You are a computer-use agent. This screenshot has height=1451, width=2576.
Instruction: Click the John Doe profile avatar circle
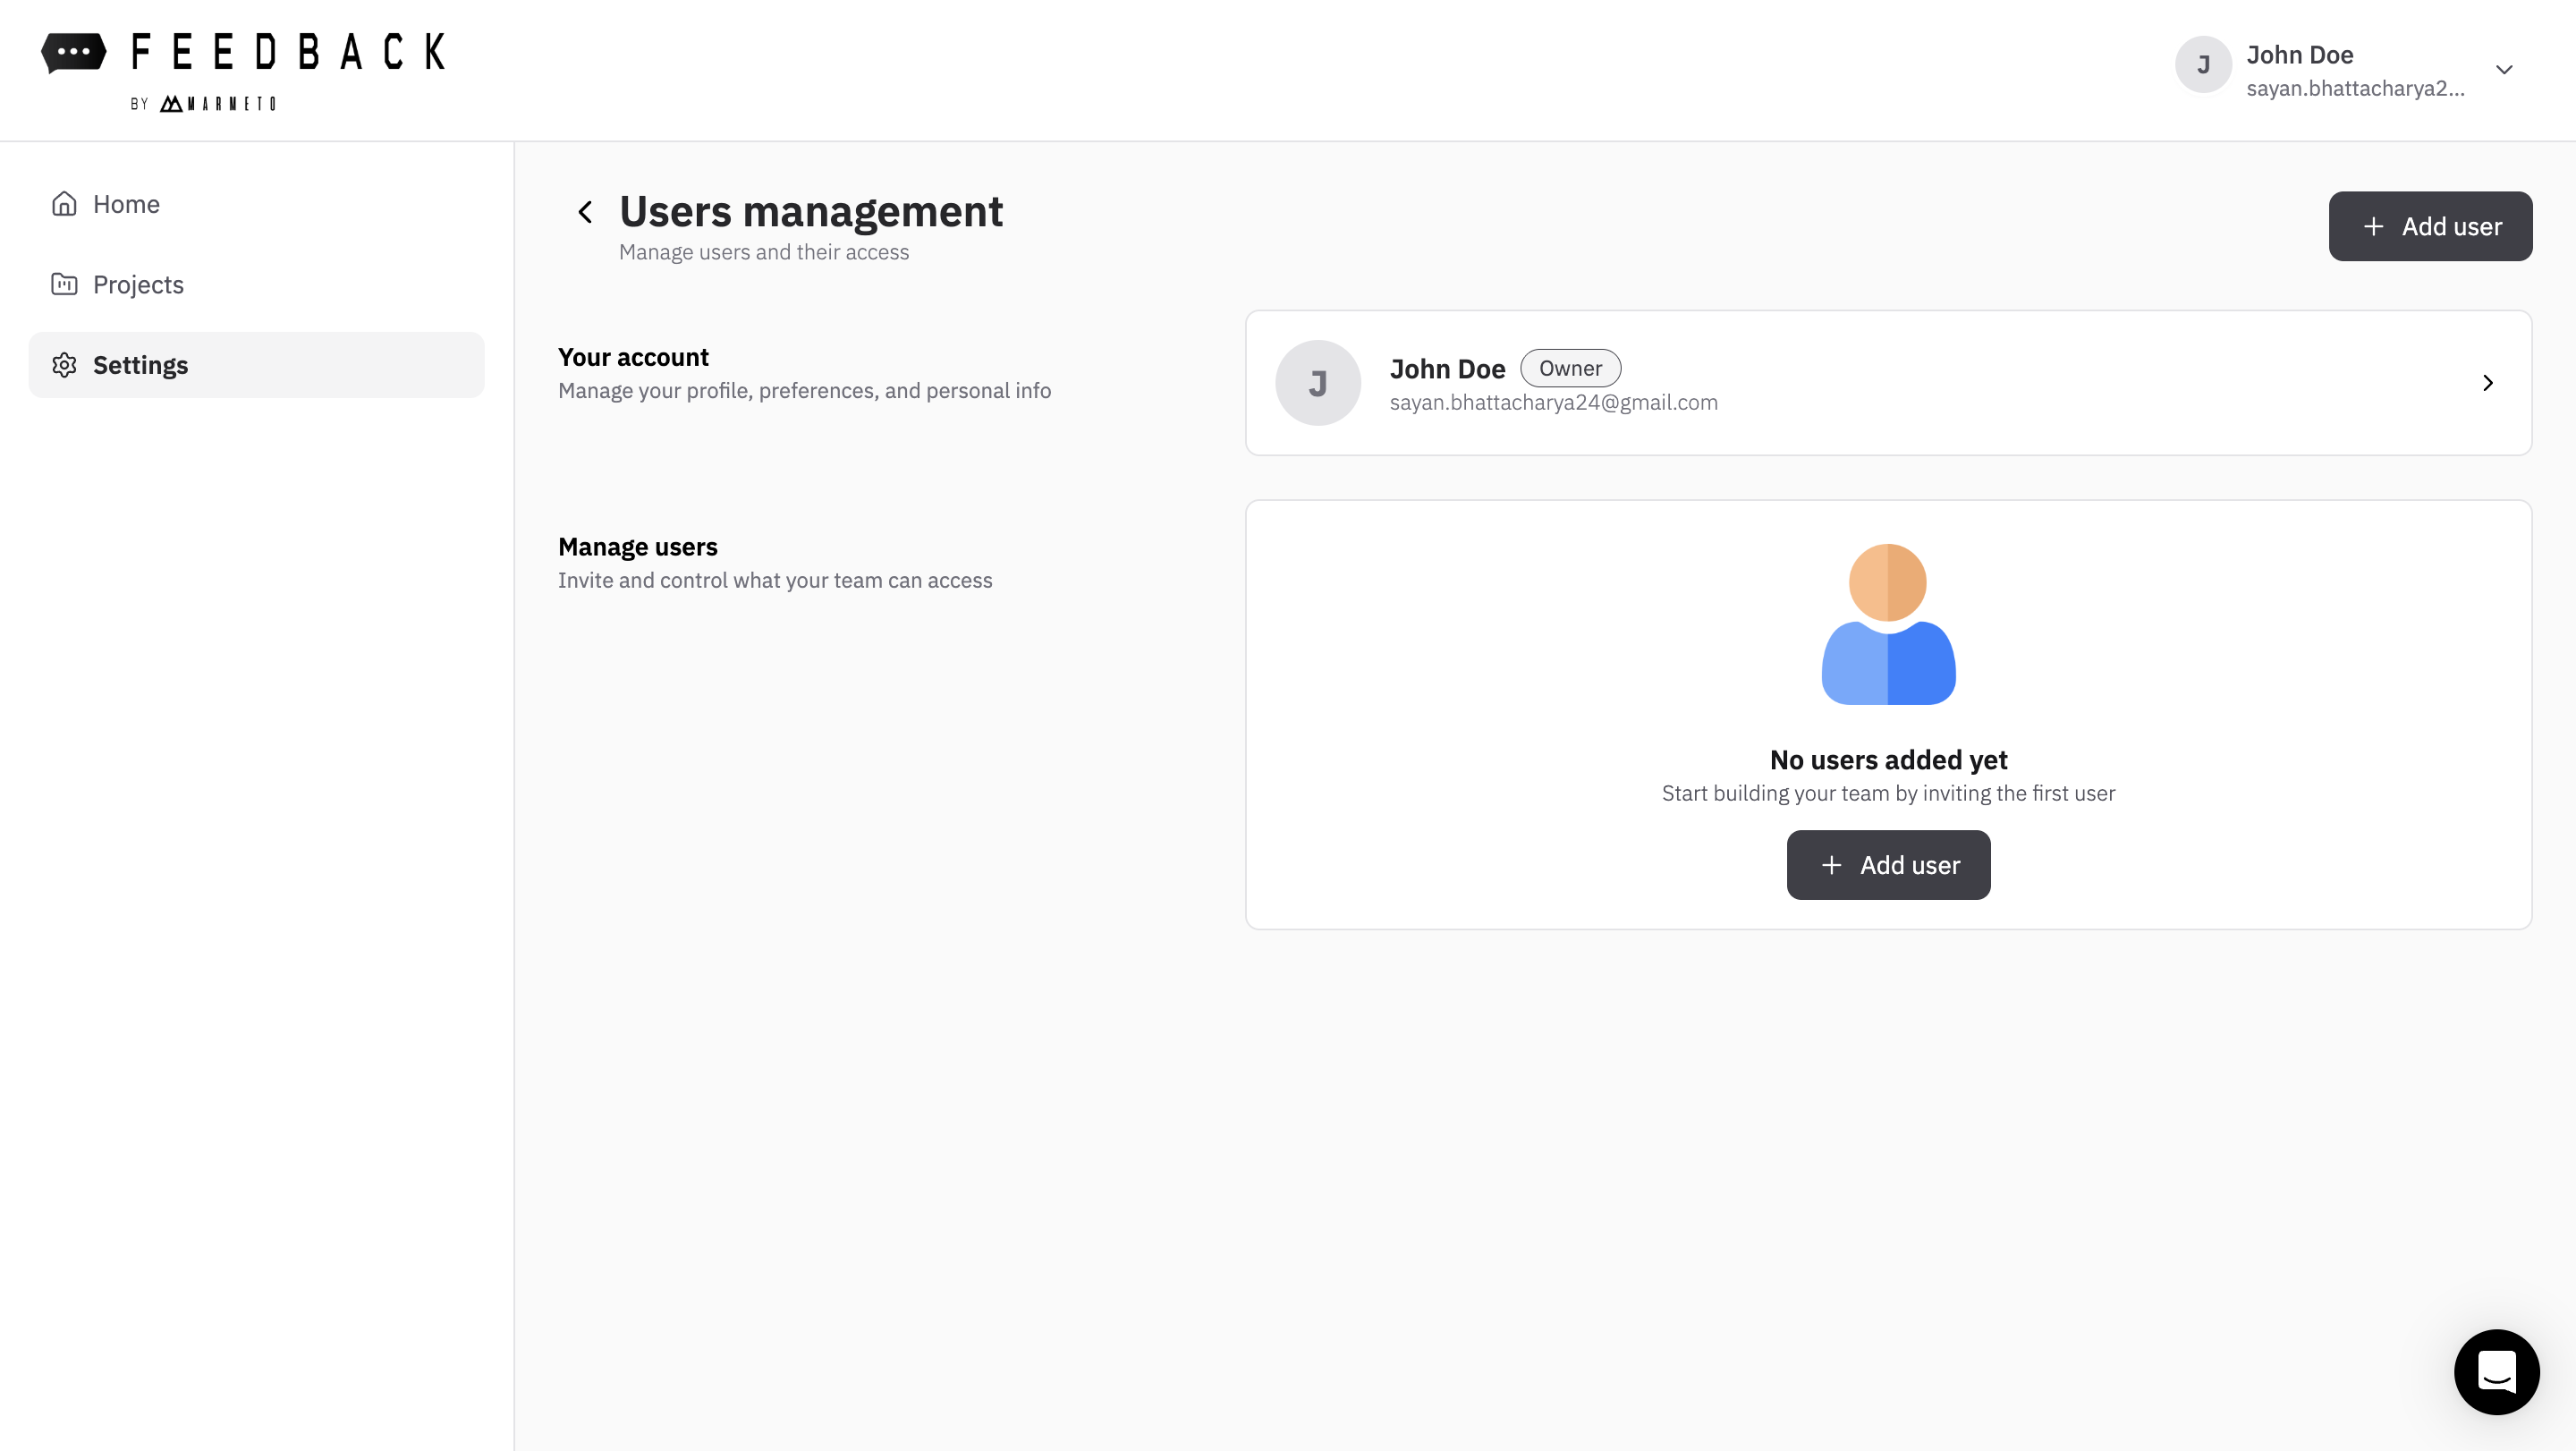click(2203, 64)
